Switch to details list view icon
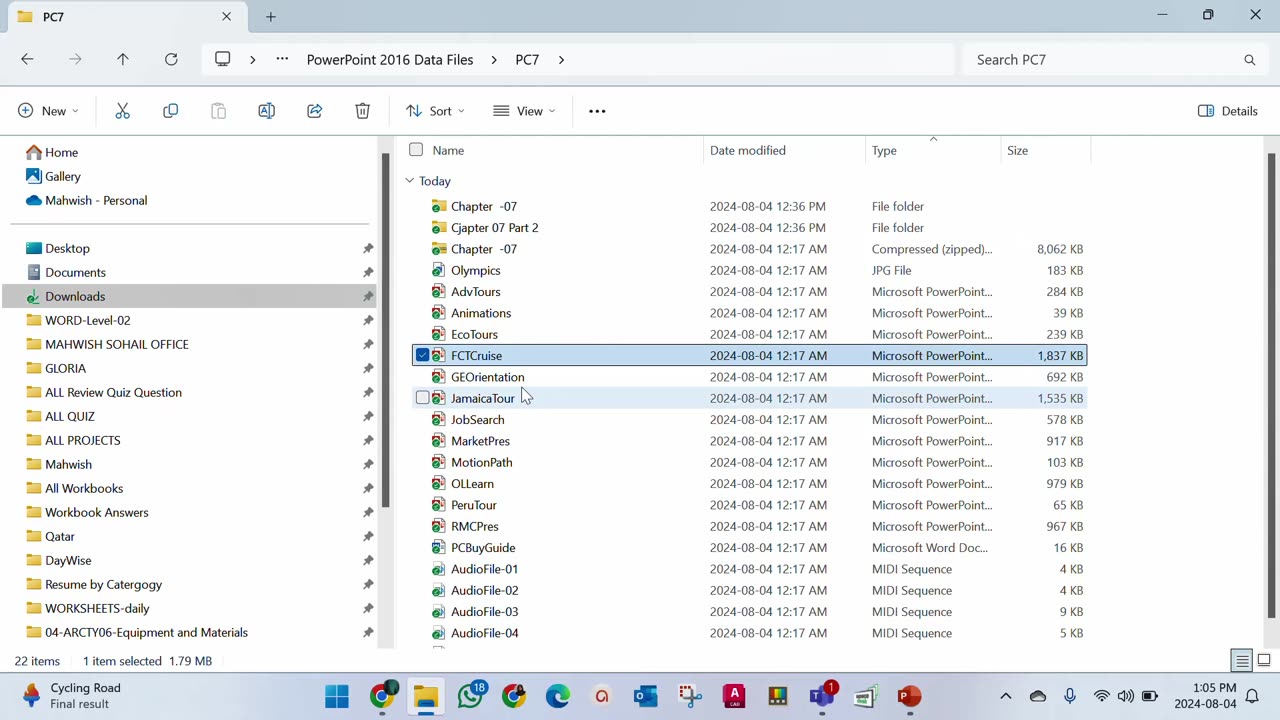Viewport: 1280px width, 720px height. coord(1242,661)
